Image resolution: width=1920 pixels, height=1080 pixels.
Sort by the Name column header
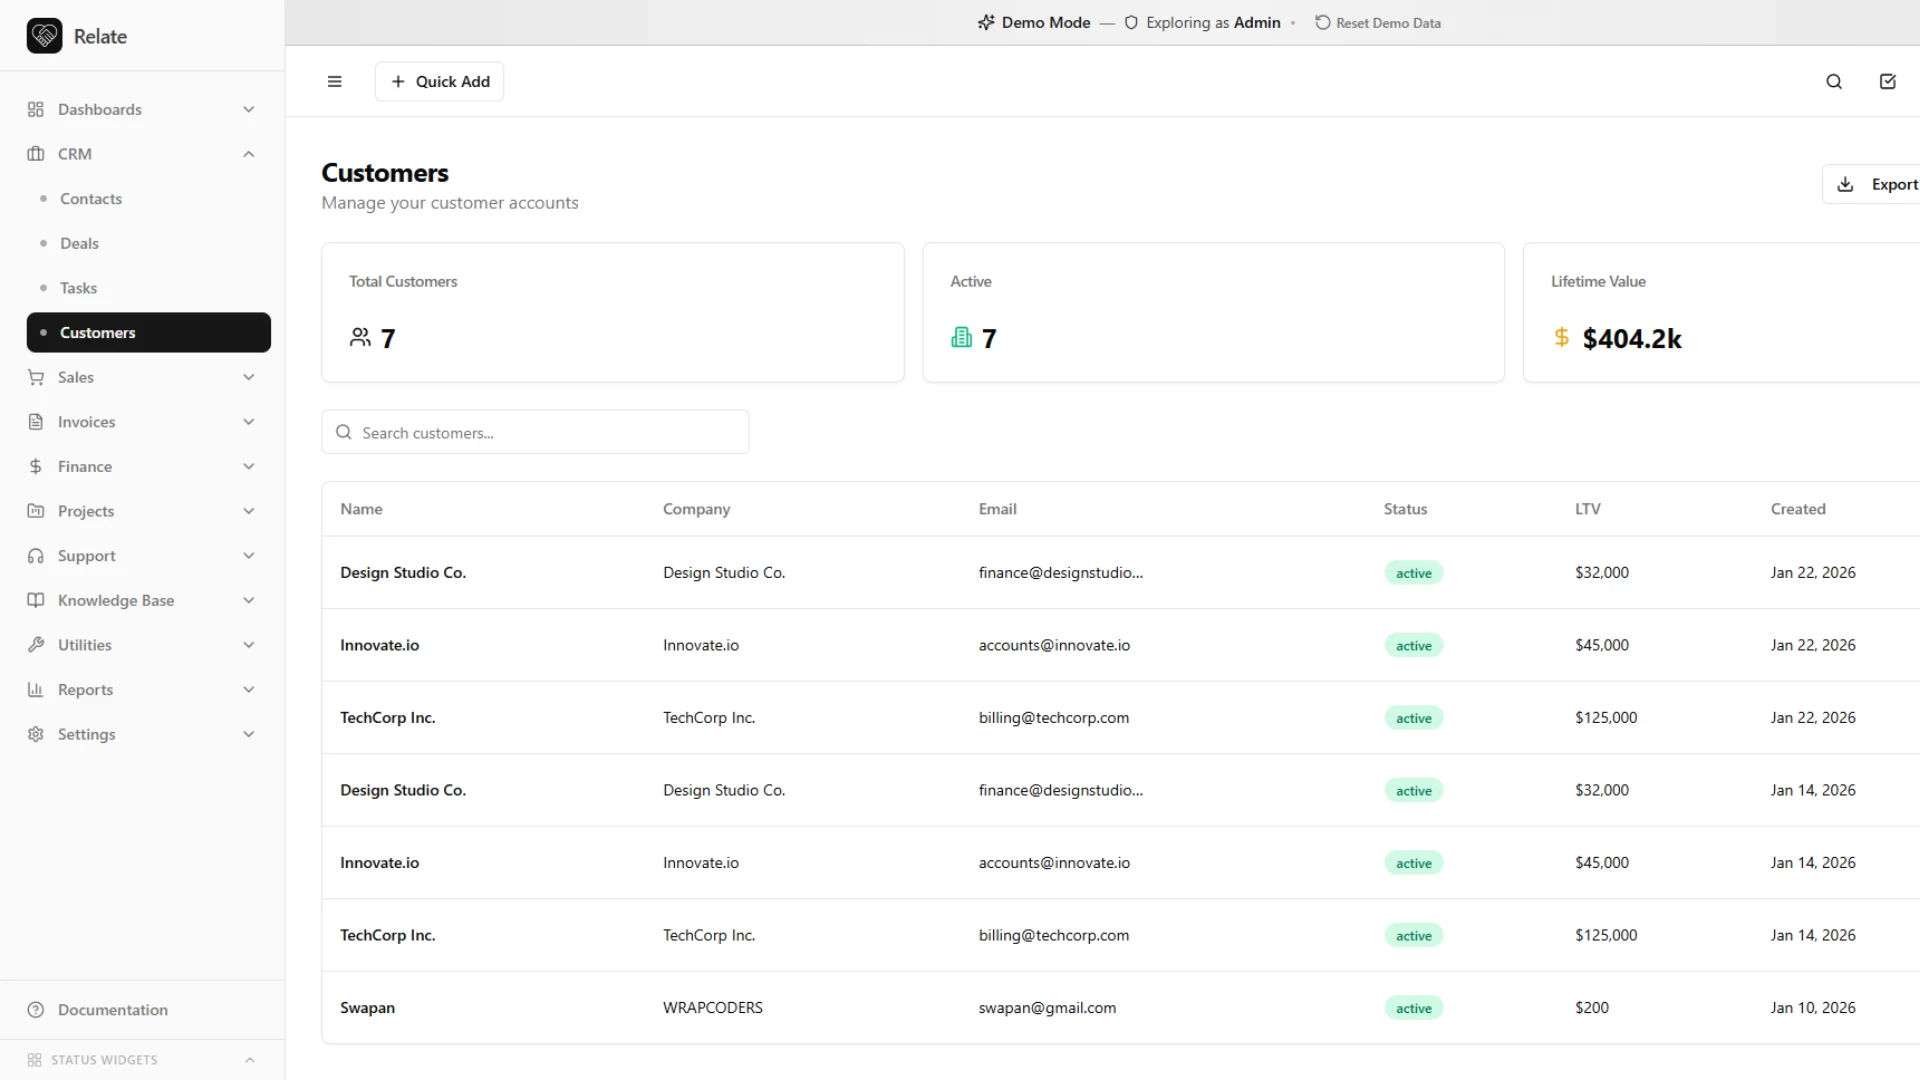pos(361,509)
